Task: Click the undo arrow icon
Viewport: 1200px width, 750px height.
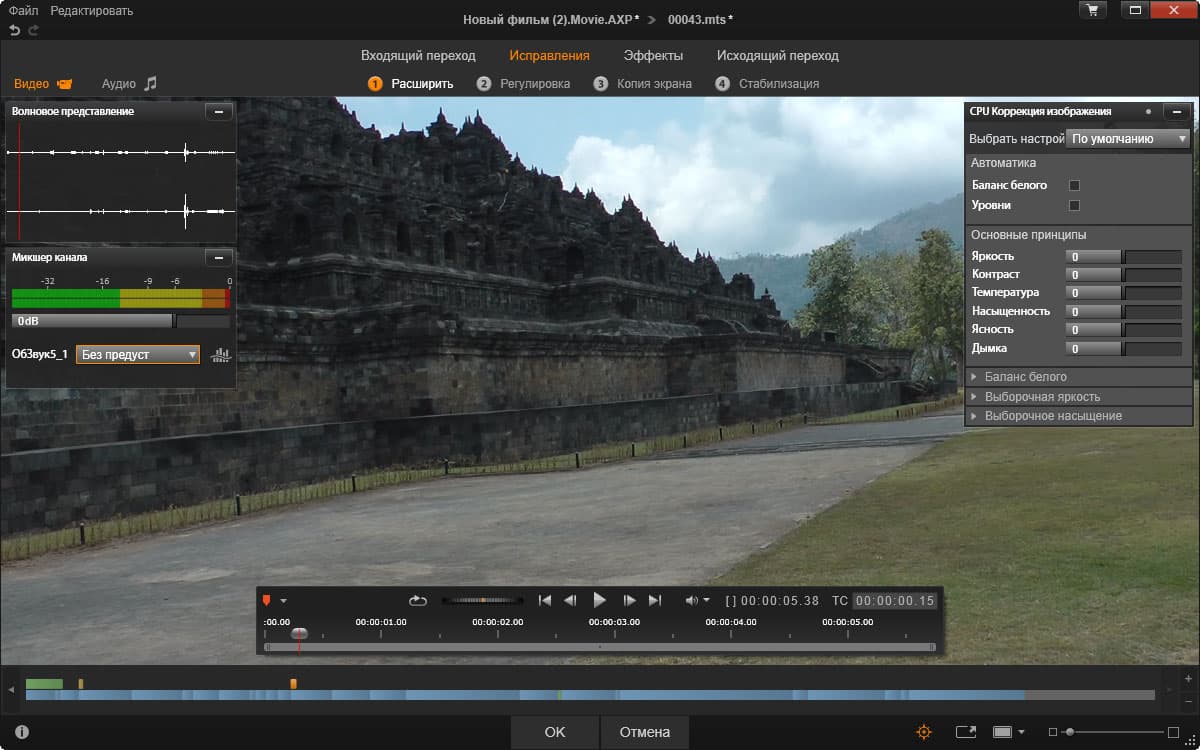Action: click(15, 31)
